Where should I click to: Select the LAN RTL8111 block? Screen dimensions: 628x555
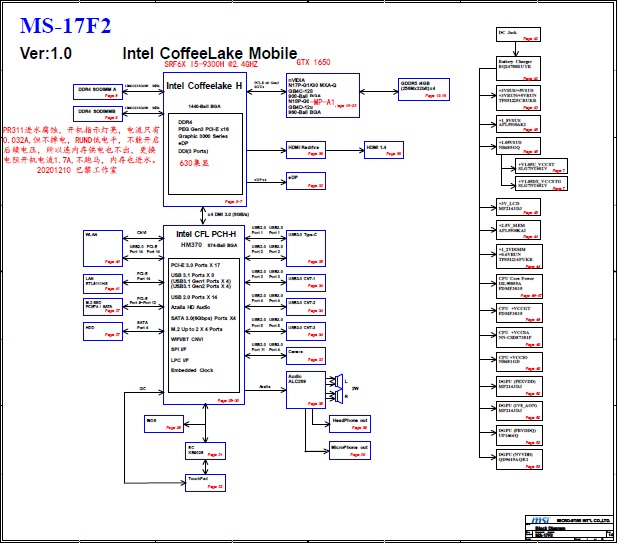click(x=103, y=284)
